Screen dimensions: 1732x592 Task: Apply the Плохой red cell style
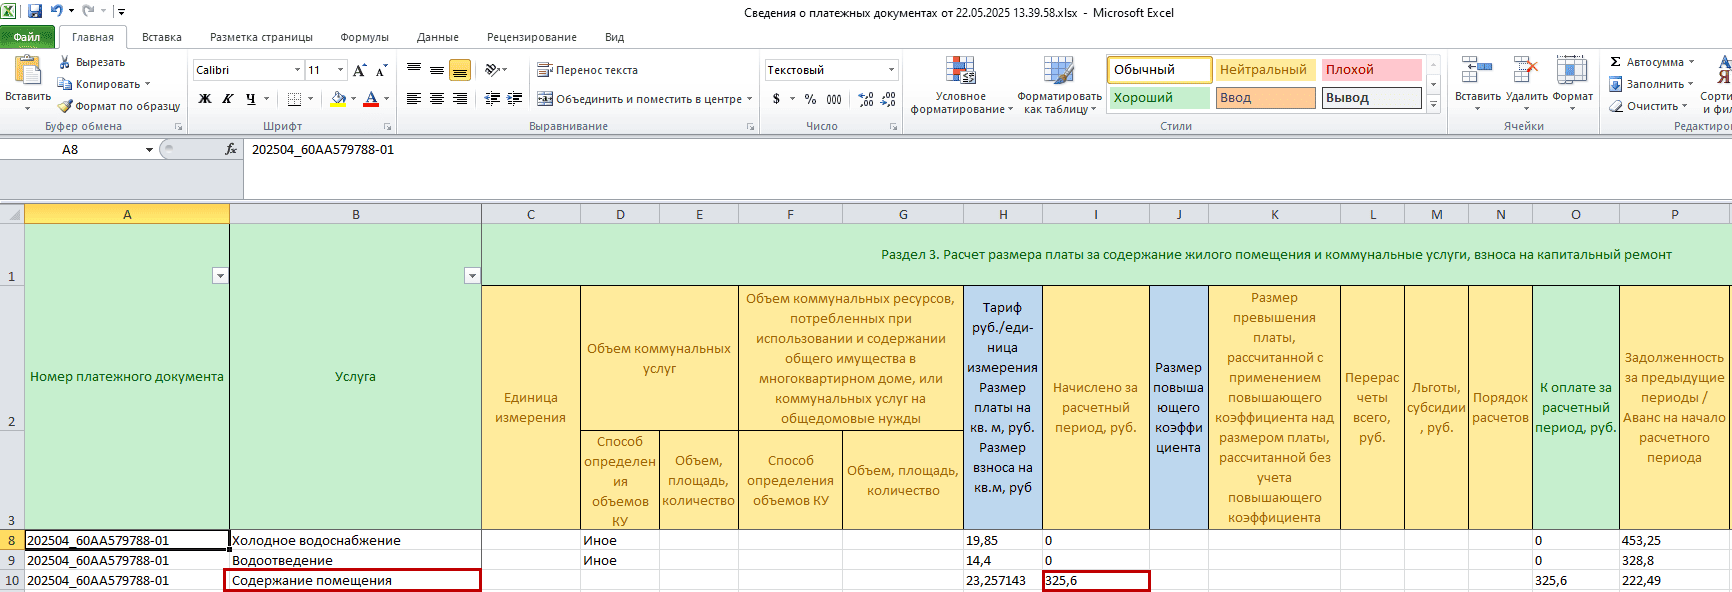[1370, 70]
